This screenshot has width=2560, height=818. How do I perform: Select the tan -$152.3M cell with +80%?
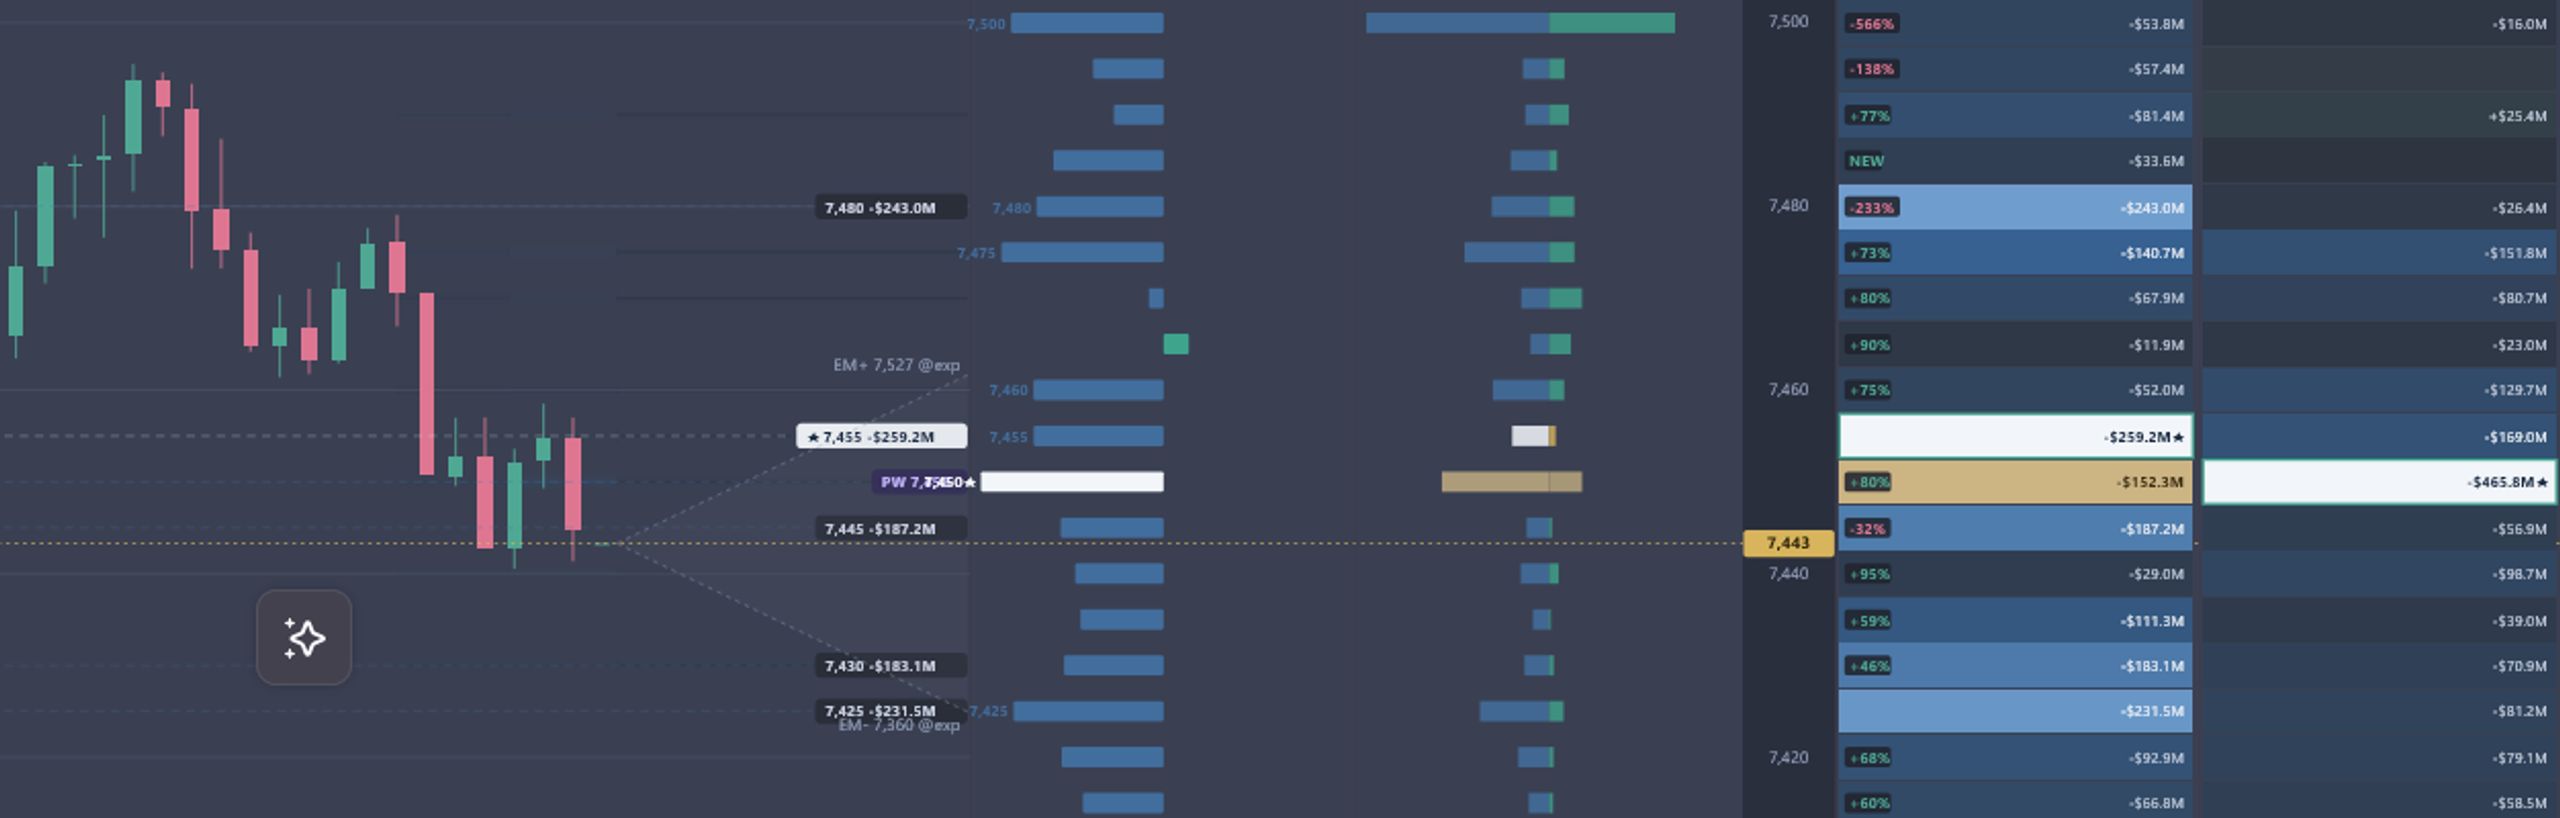[x=2015, y=482]
